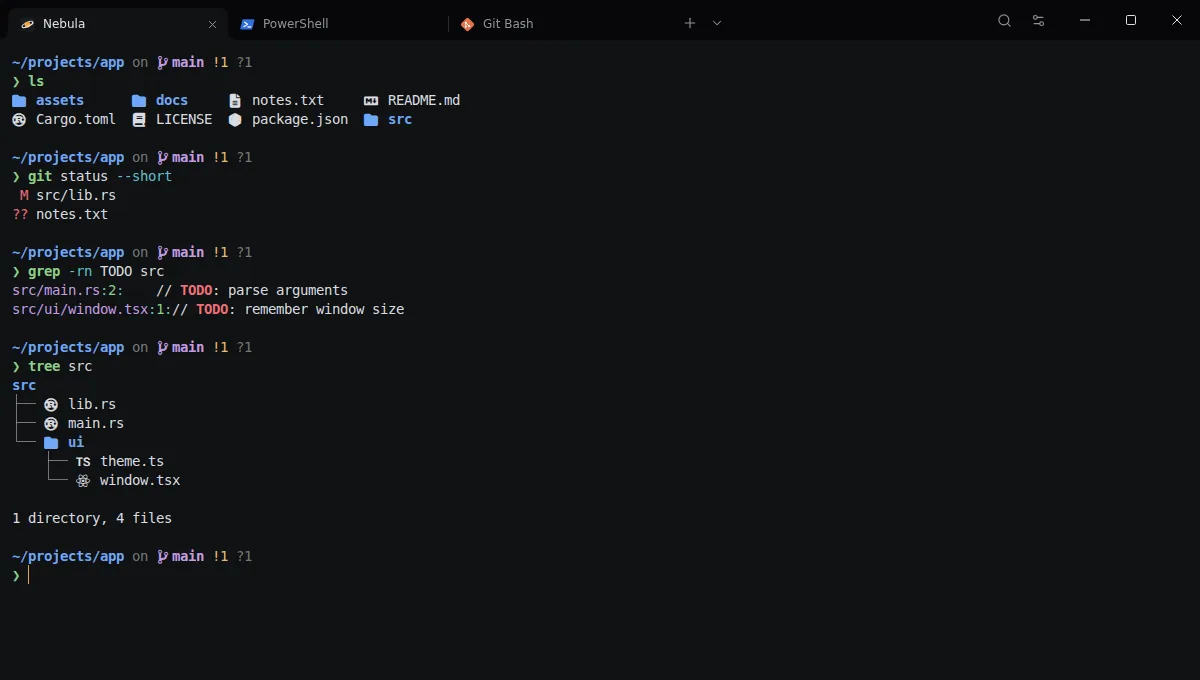Click the docs folder icon
This screenshot has height=680, width=1200.
139,100
